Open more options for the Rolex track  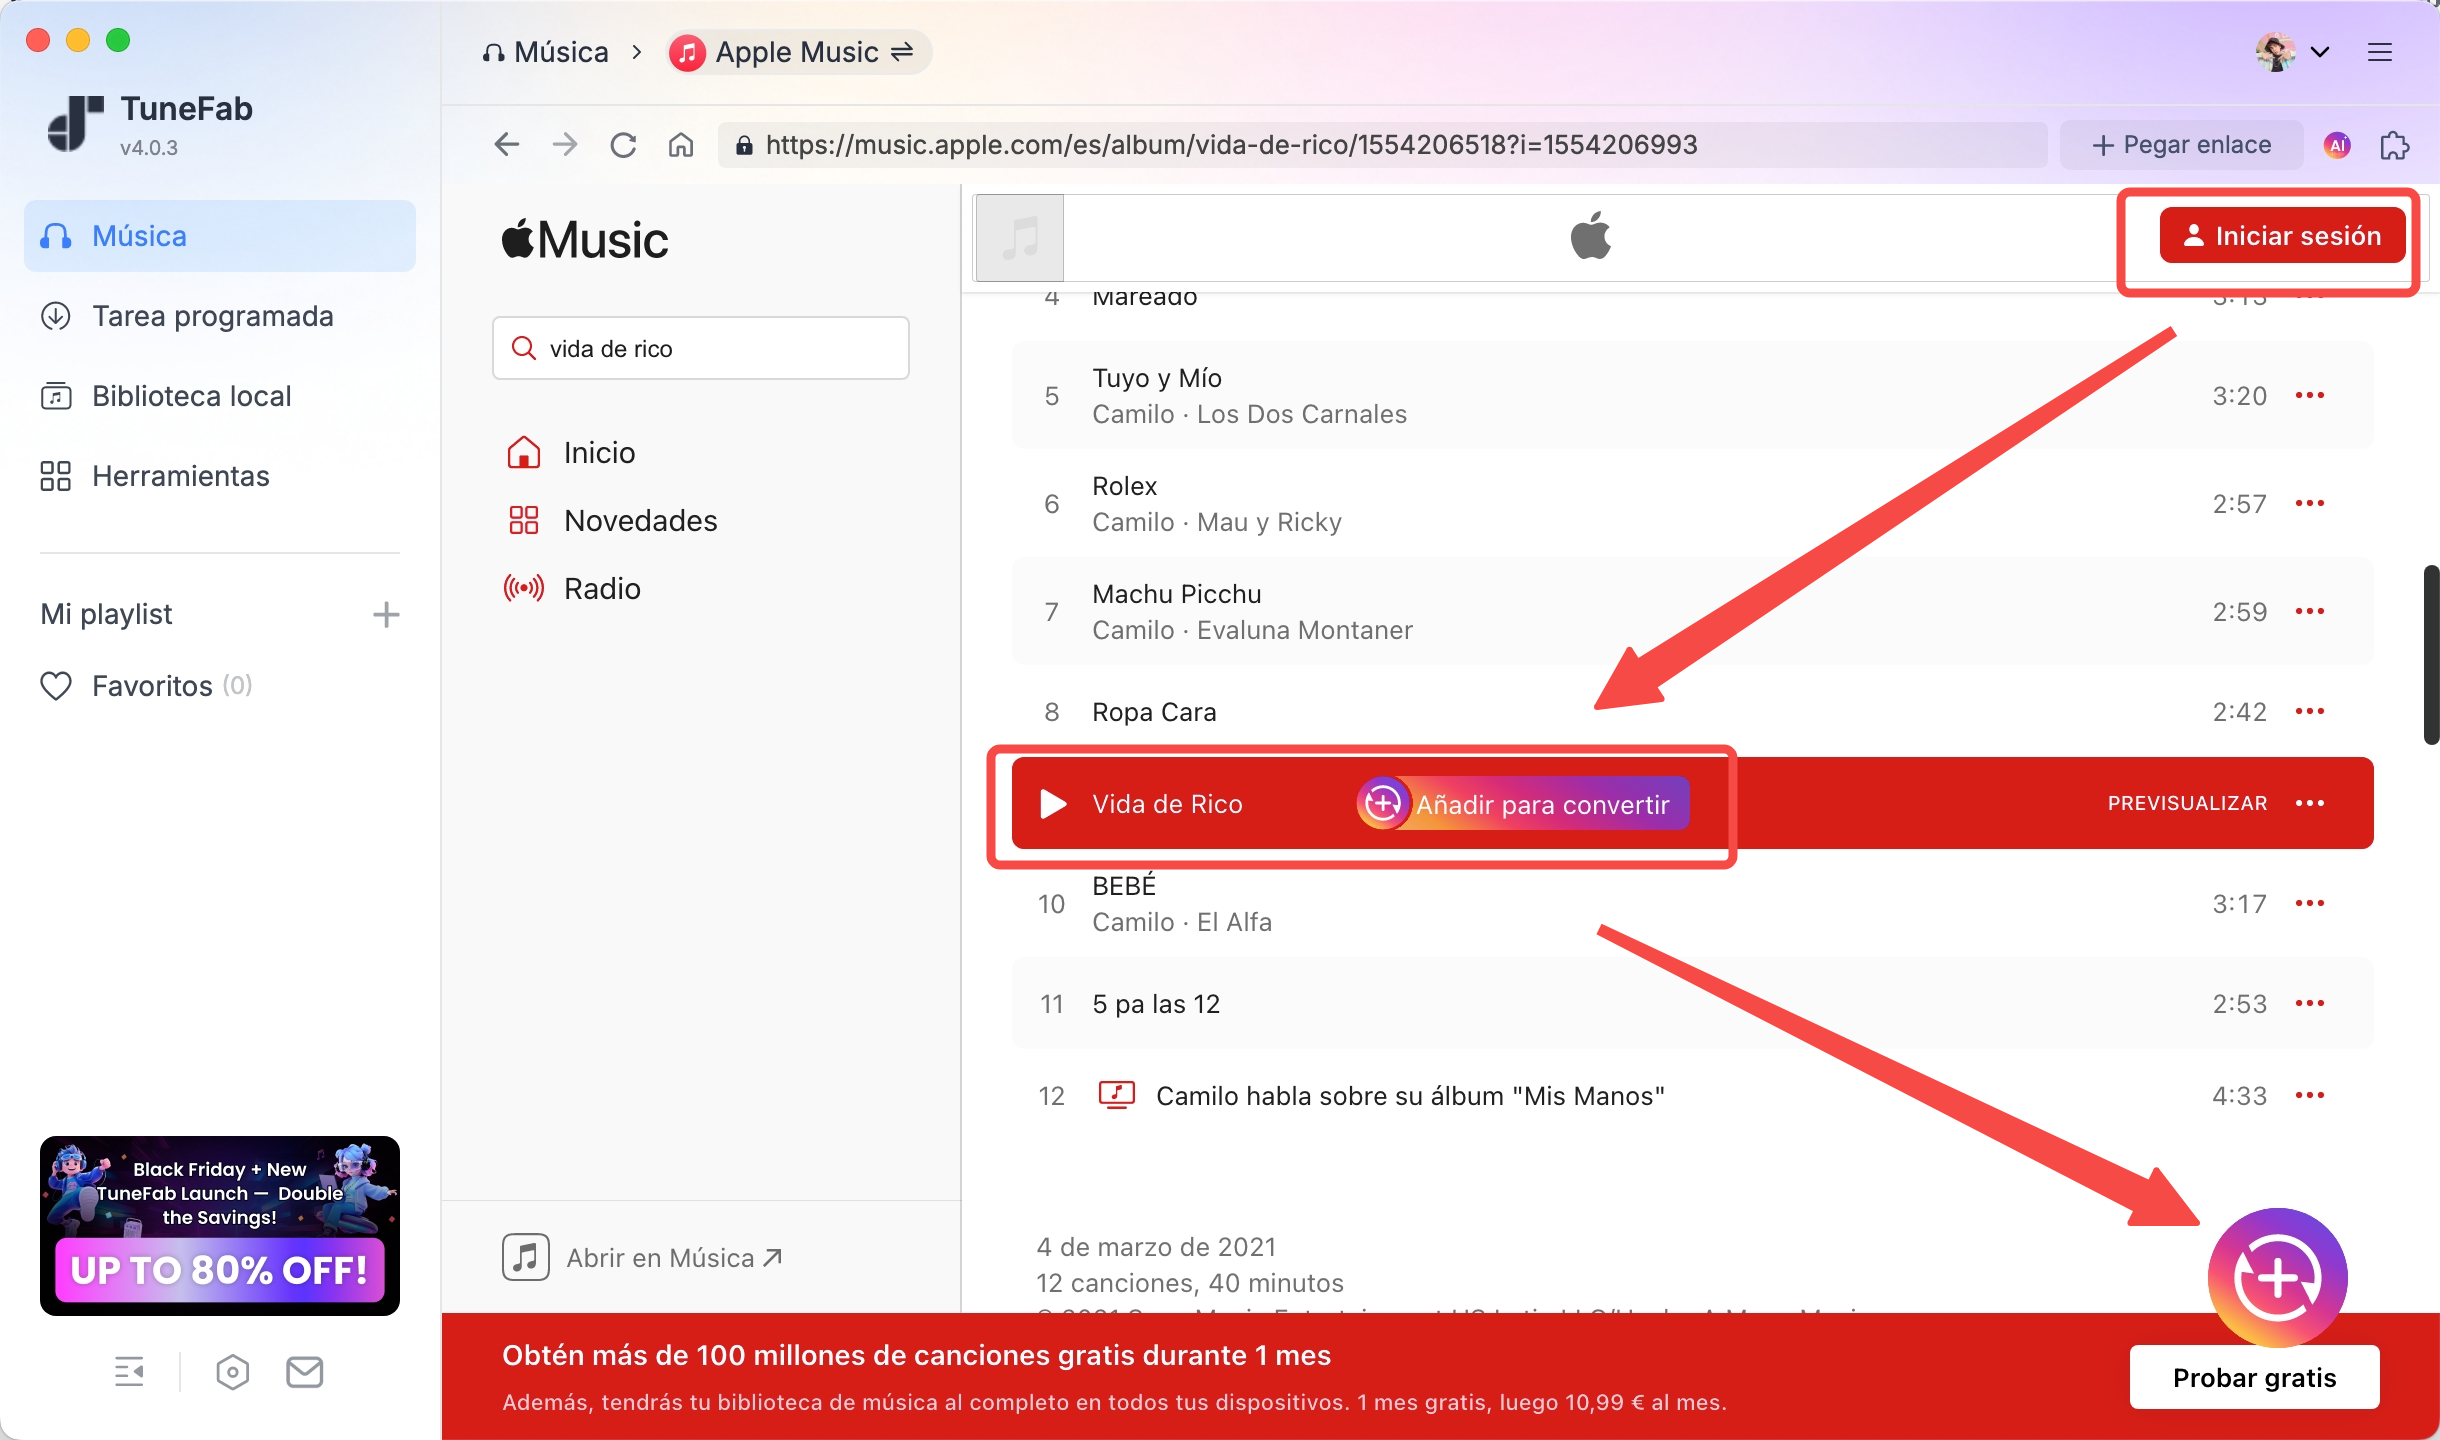click(x=2310, y=503)
